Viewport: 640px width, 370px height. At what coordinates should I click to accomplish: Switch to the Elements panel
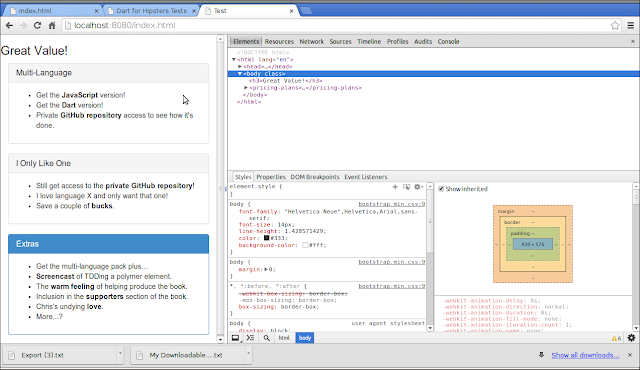pos(246,42)
